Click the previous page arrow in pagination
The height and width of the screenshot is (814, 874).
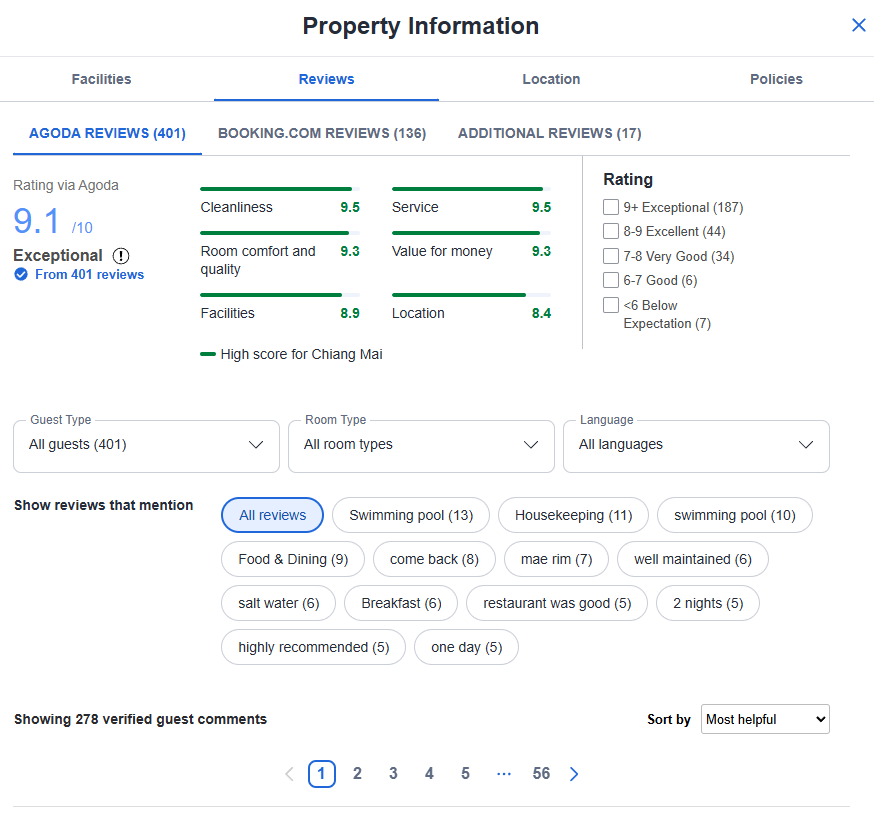click(x=289, y=774)
